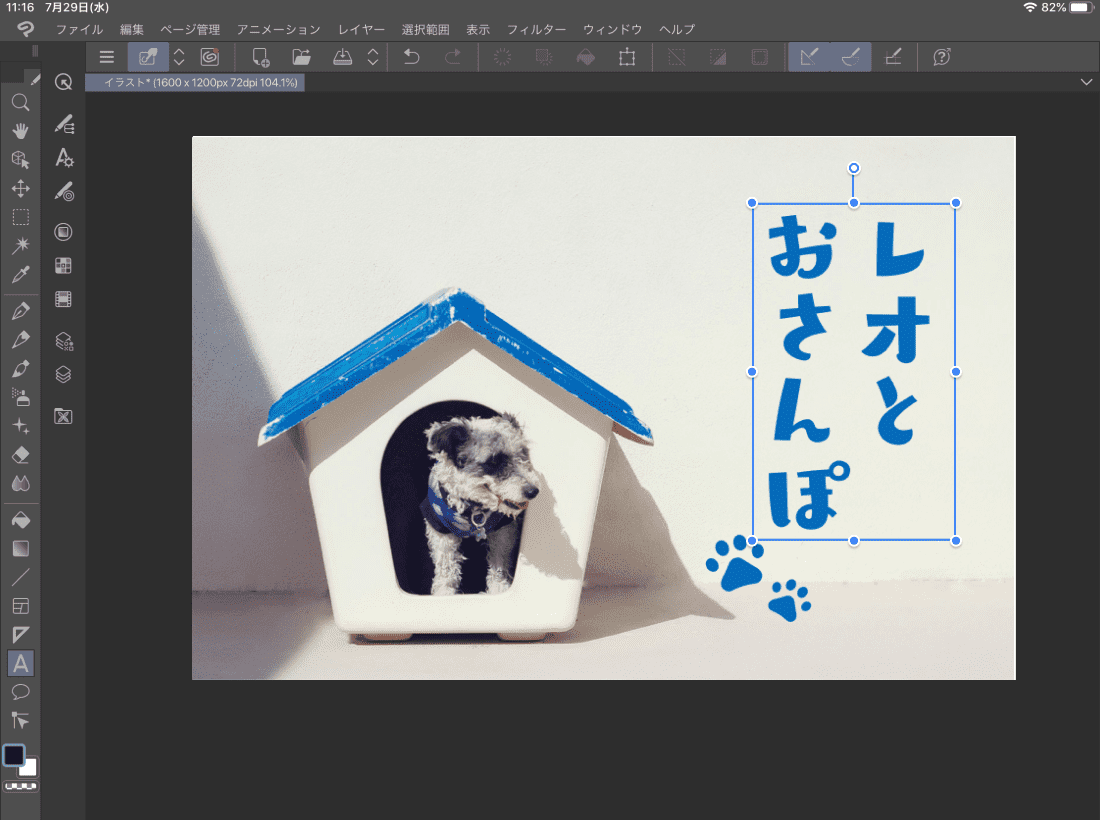
Task: Undo the last action
Action: (410, 57)
